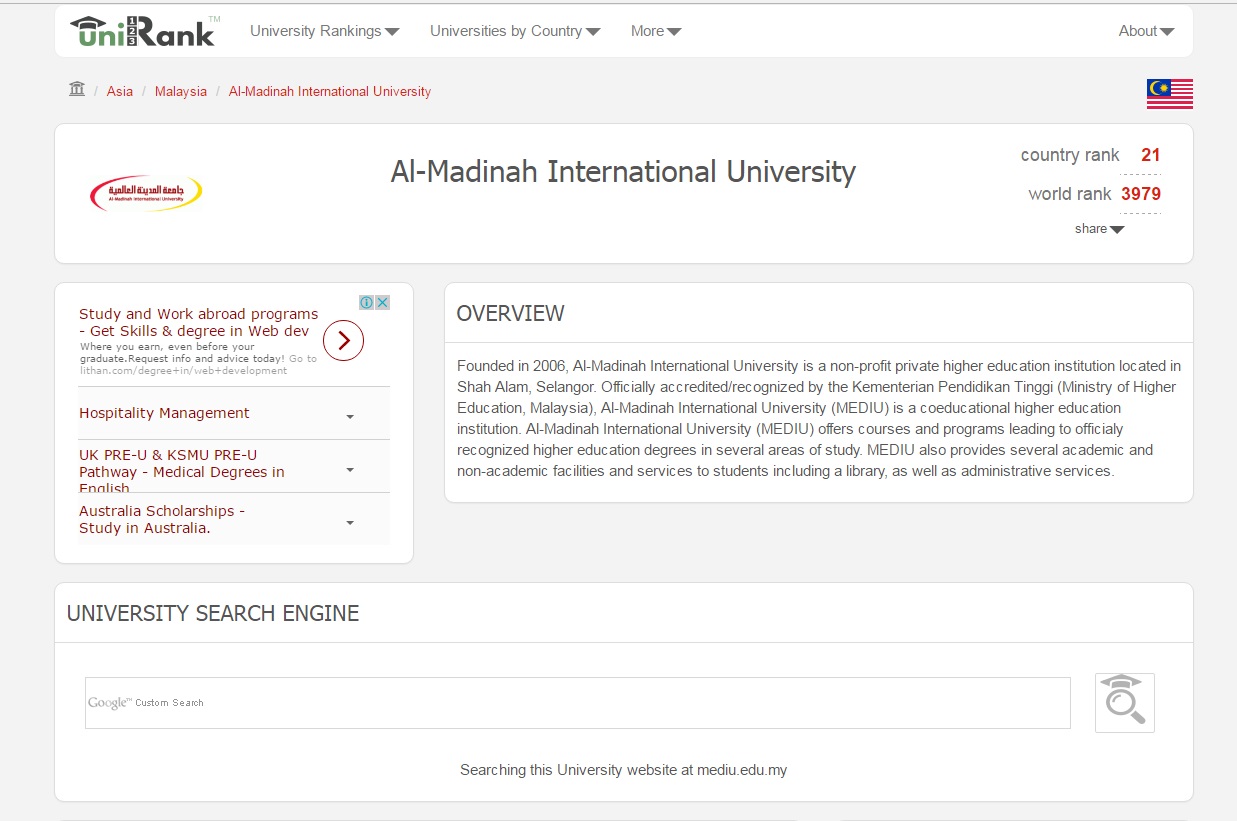Go to Asia breadcrumb link
Image resolution: width=1237 pixels, height=821 pixels.
coord(120,91)
